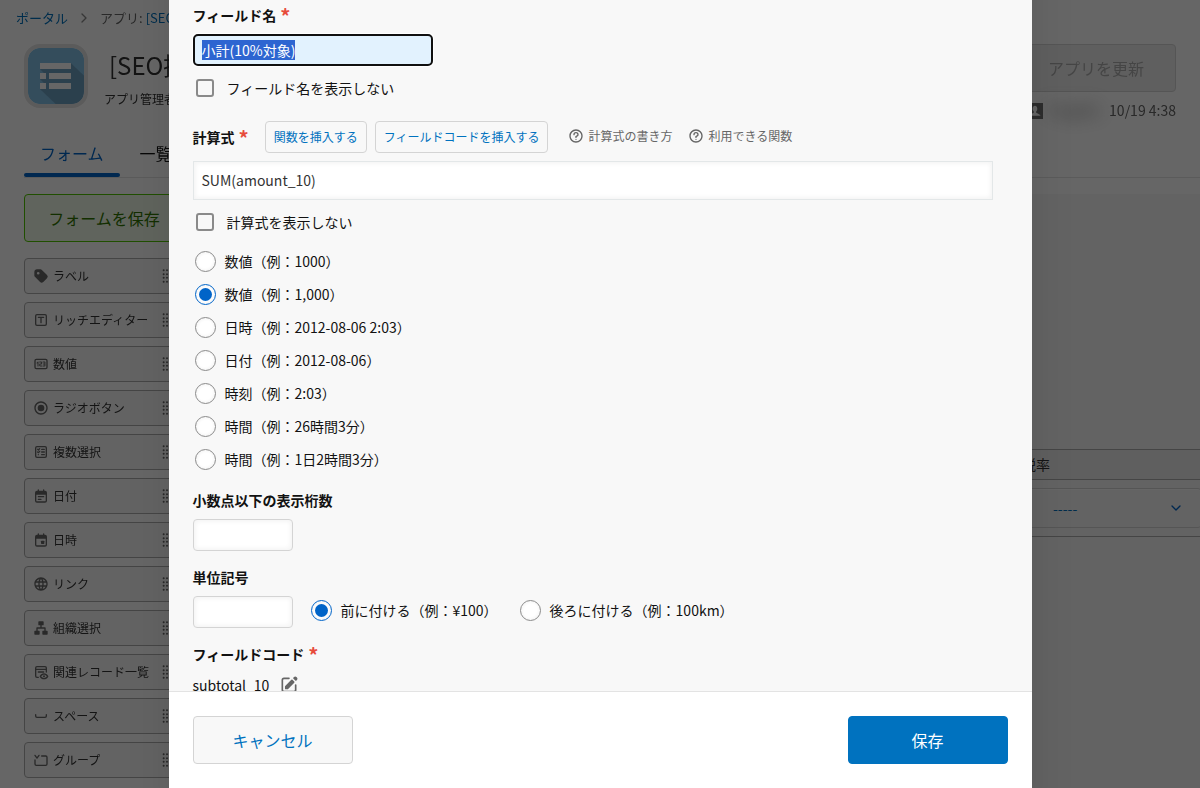1200x788 pixels.
Task: Click the ラジオボタン field palette icon
Action: [41, 408]
